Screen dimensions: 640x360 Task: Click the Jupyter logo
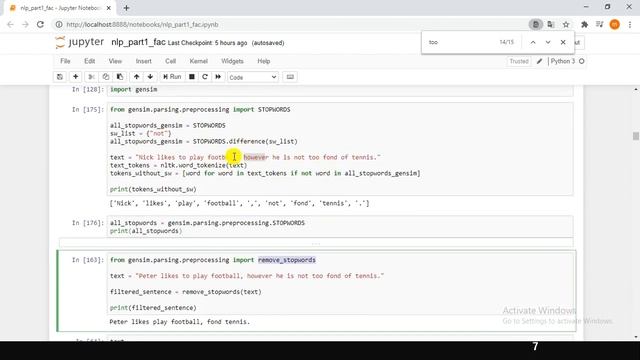pyautogui.click(x=80, y=42)
